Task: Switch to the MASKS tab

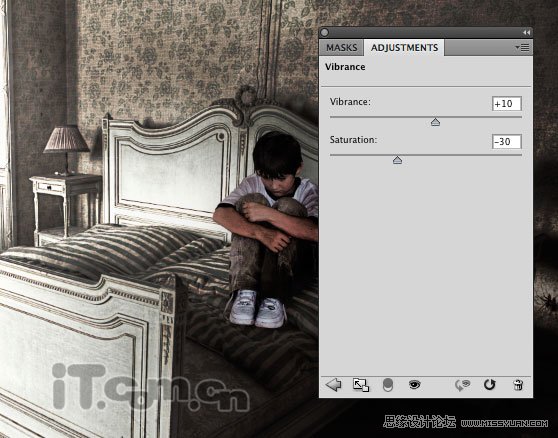Action: (x=341, y=48)
